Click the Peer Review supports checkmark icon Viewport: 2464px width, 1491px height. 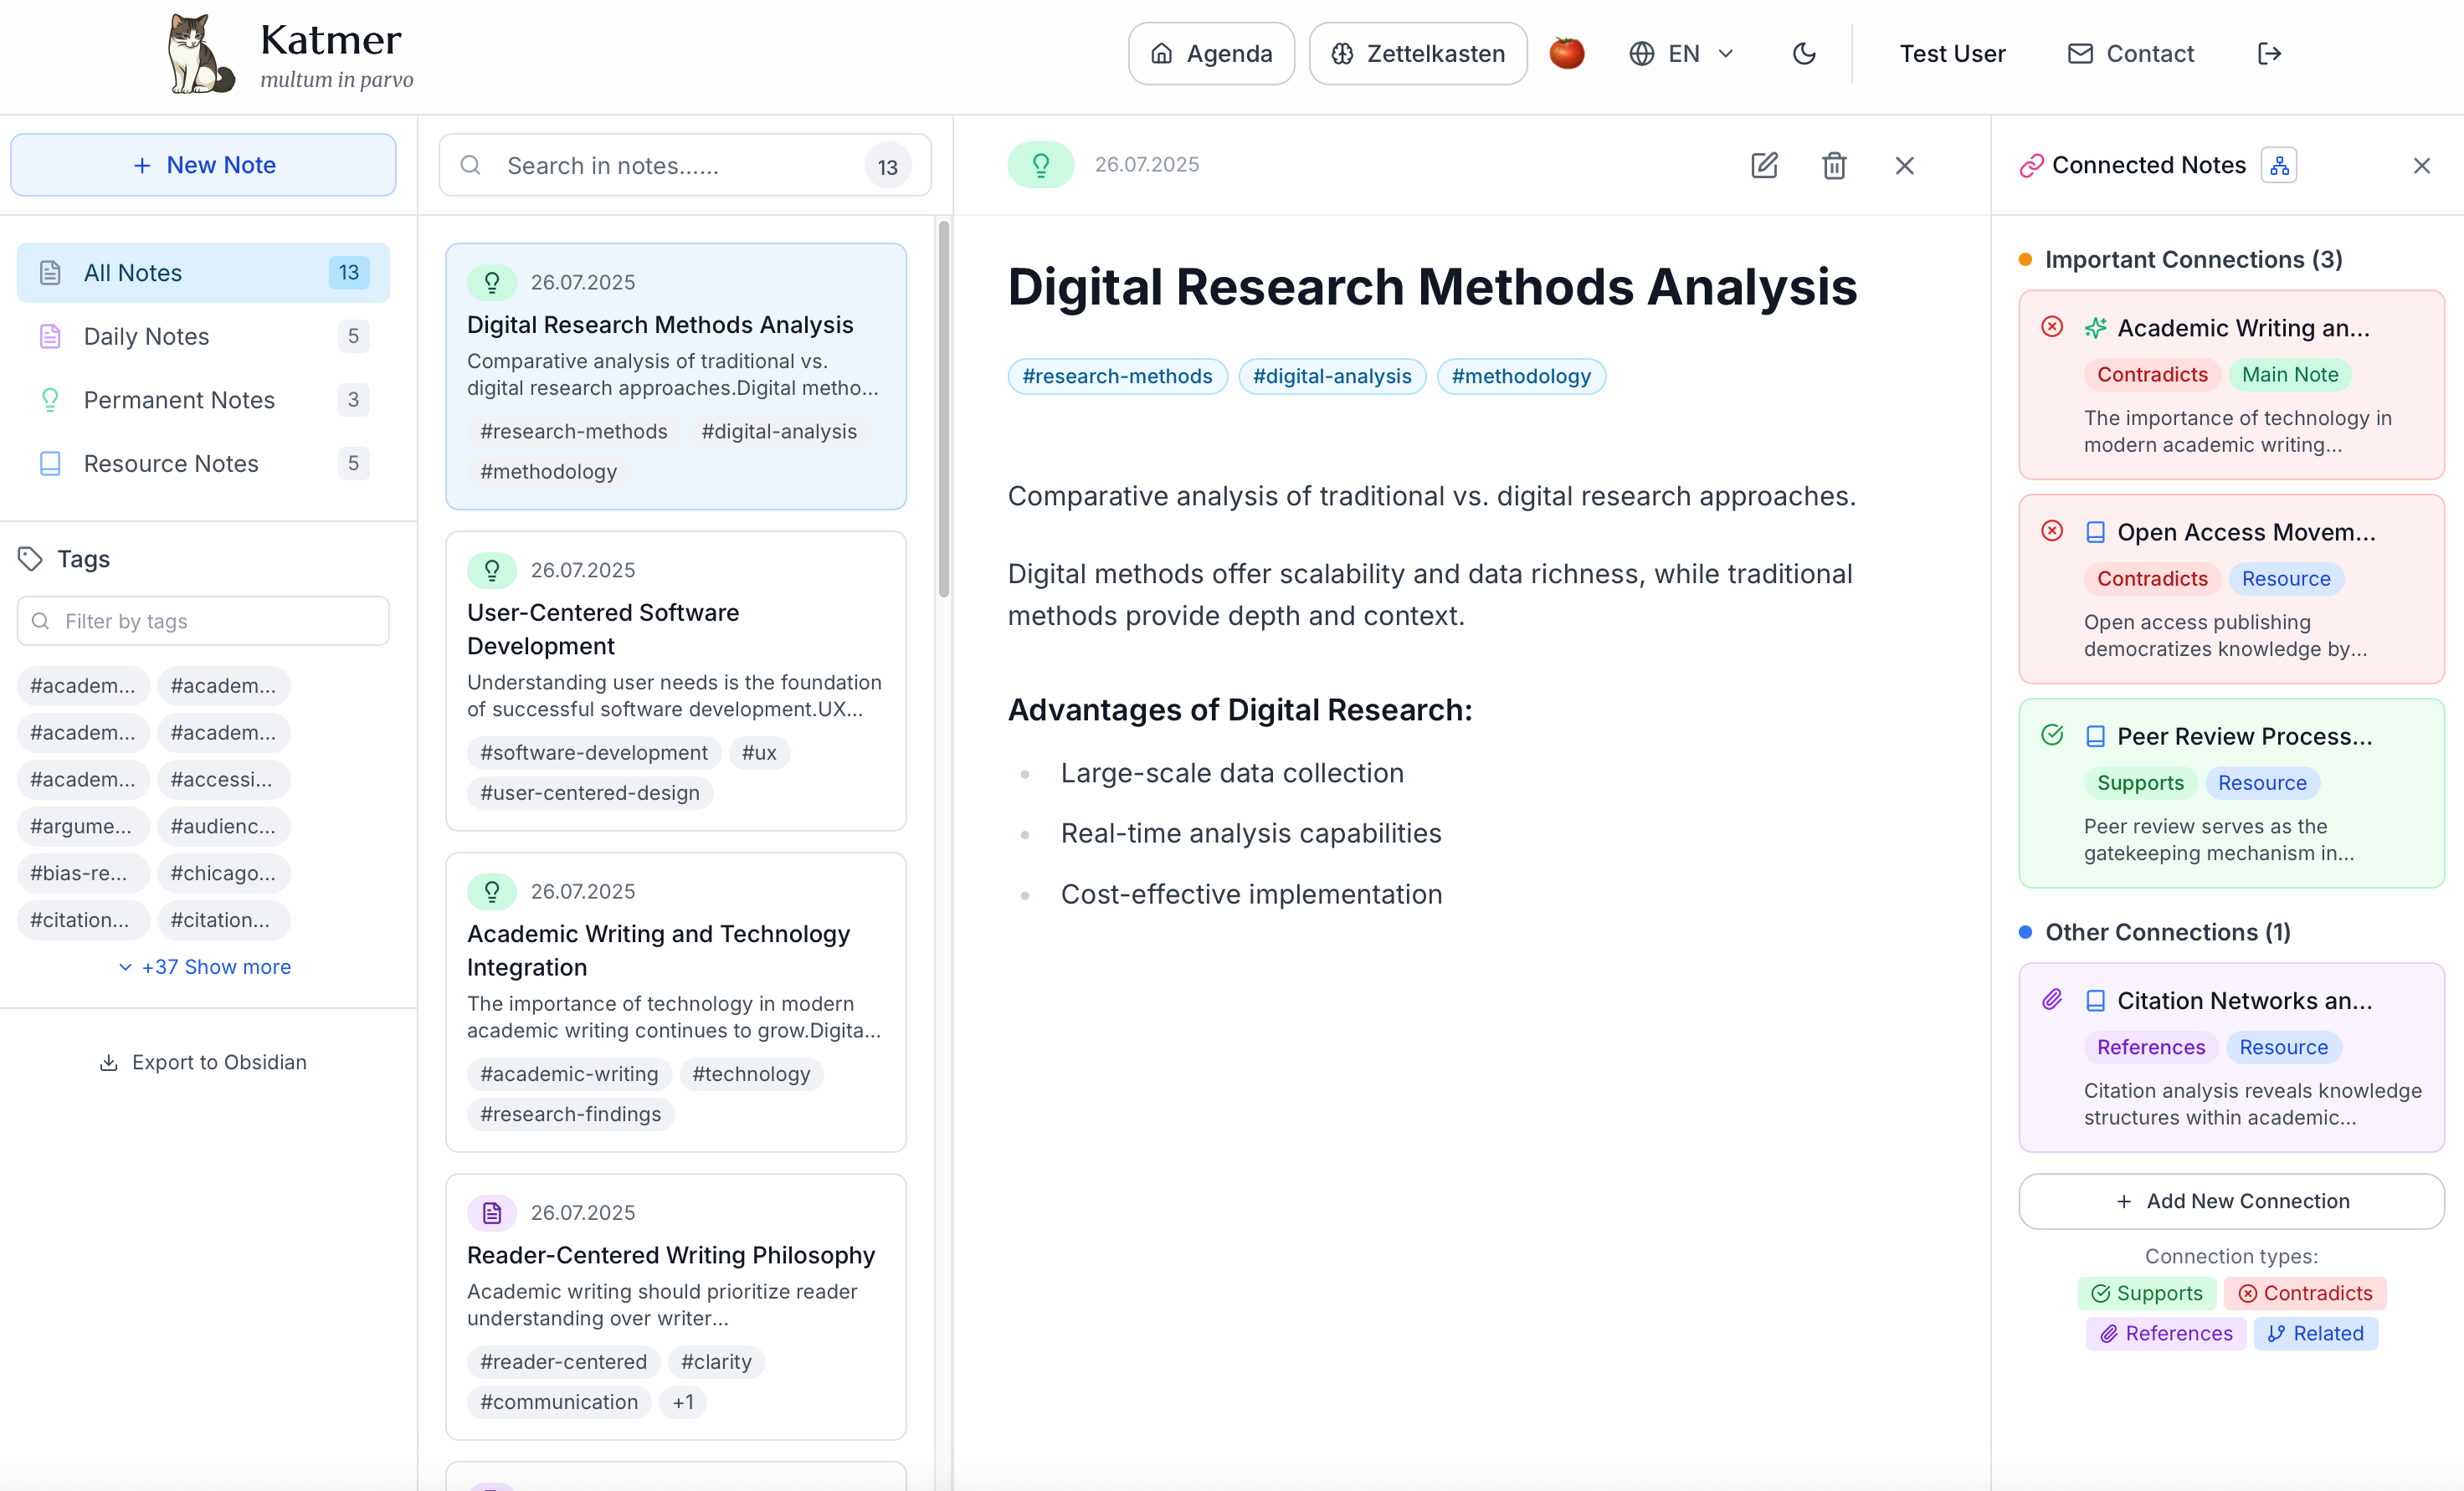tap(2052, 735)
